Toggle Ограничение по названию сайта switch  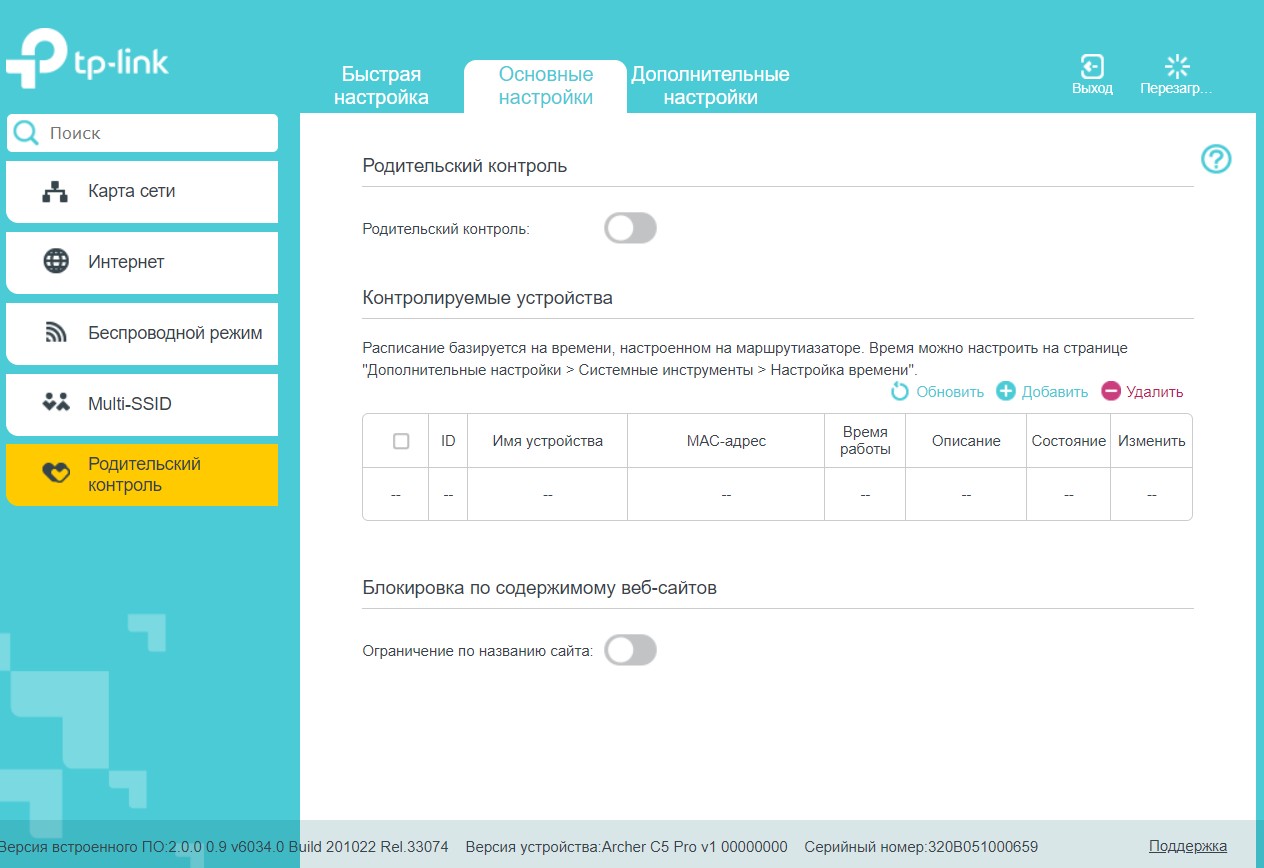pos(630,650)
